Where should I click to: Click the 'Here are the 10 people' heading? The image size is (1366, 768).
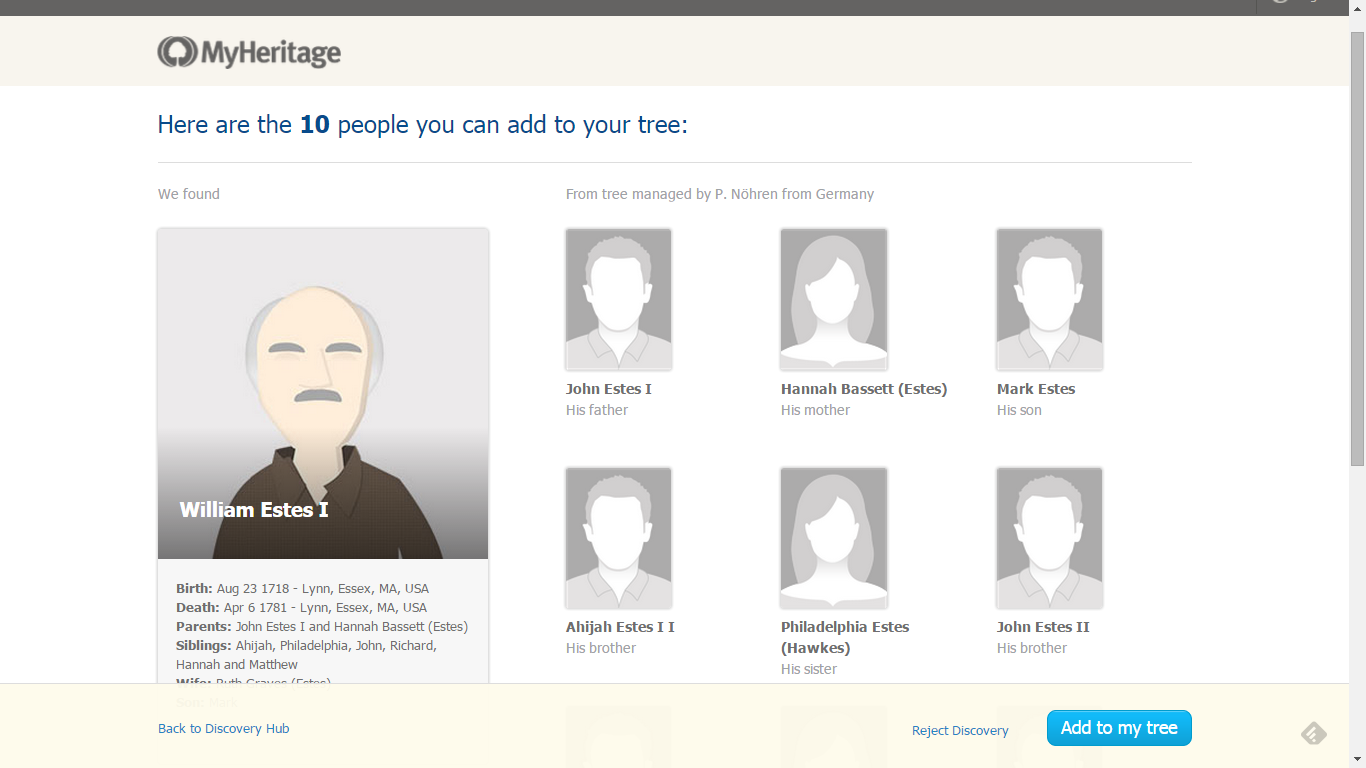click(423, 125)
